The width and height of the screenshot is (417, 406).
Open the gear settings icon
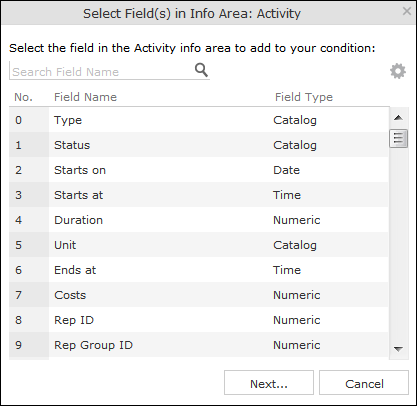(x=398, y=71)
